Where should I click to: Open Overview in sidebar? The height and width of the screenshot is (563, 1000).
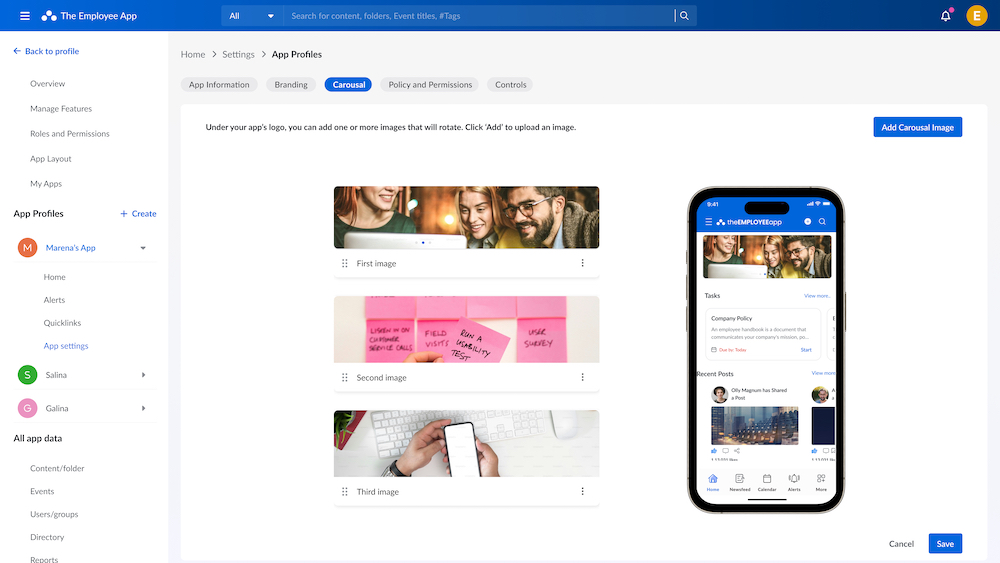coord(47,84)
